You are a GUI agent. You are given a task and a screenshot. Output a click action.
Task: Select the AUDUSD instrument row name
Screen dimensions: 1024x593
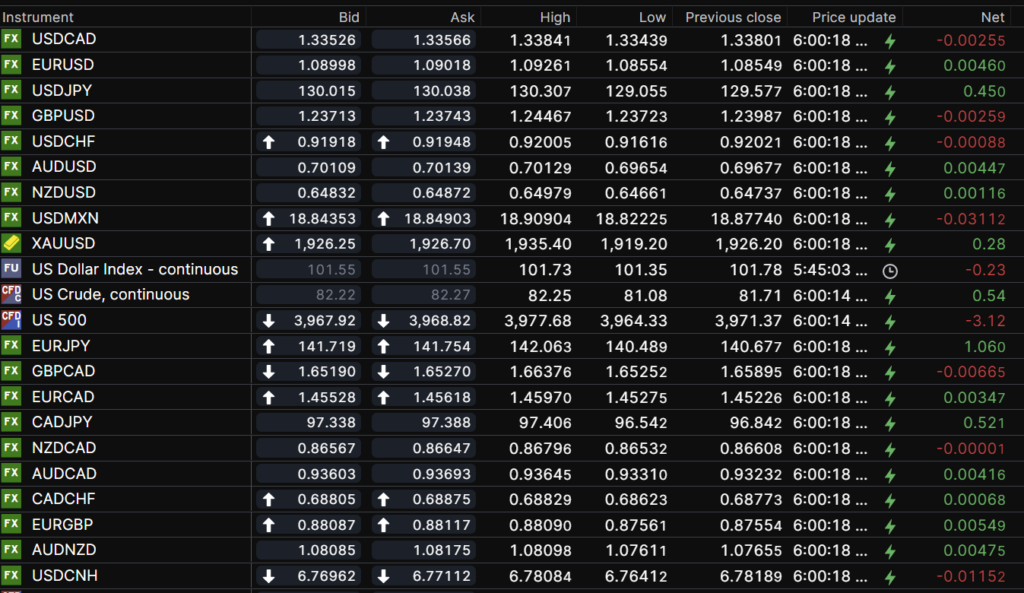click(x=64, y=167)
